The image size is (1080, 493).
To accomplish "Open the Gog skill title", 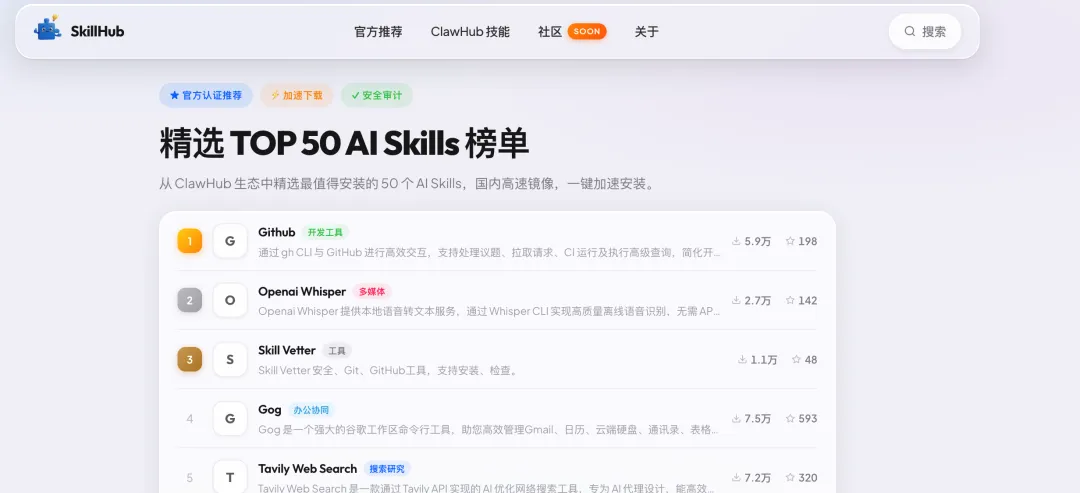I will 269,410.
